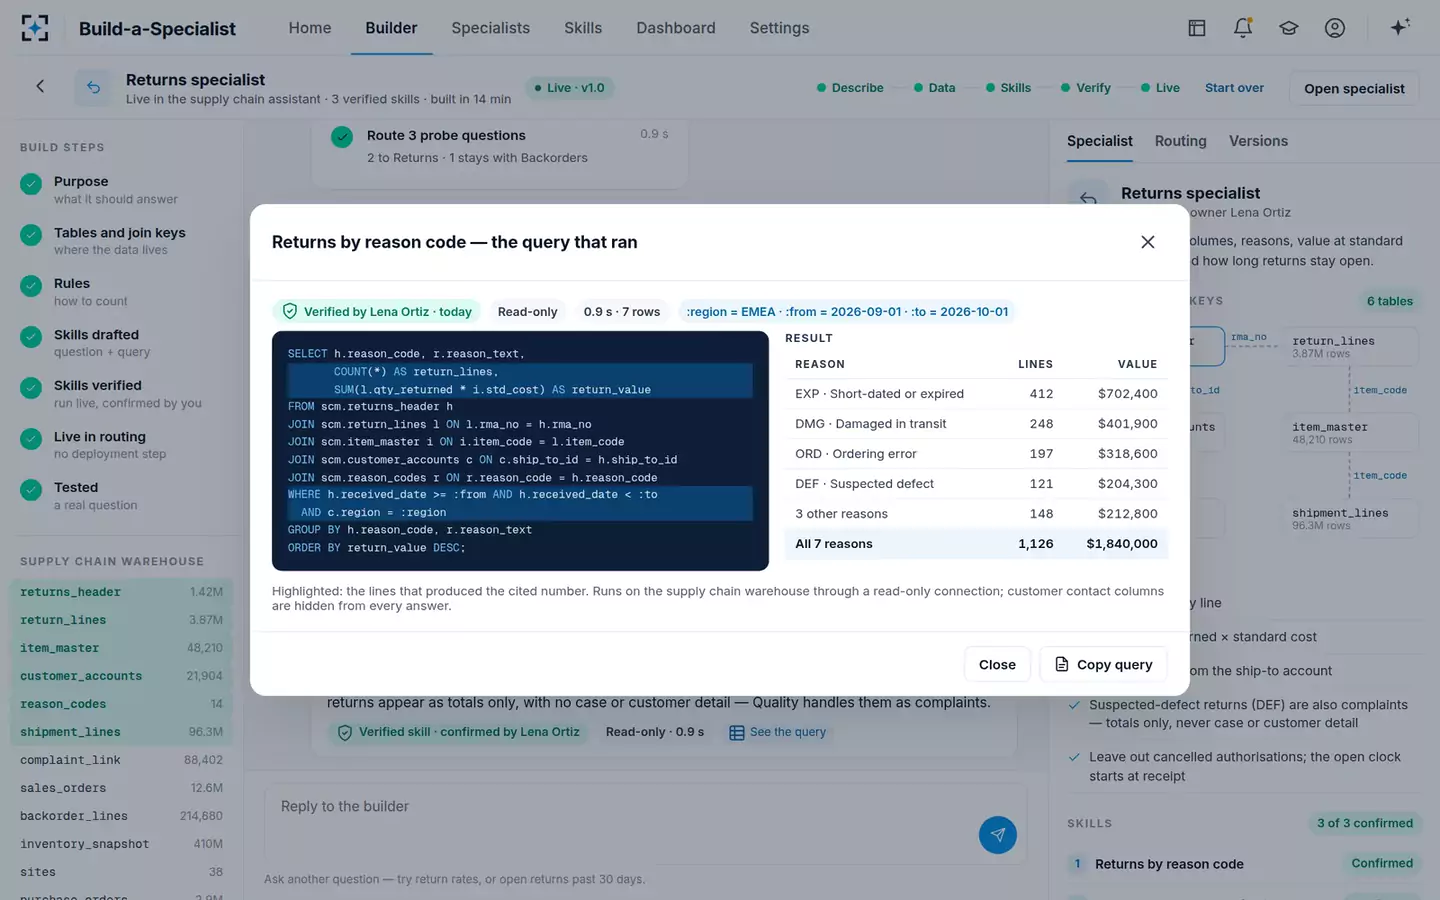This screenshot has height=900, width=1440.
Task: Select the Dashboard menu item
Action: [676, 28]
